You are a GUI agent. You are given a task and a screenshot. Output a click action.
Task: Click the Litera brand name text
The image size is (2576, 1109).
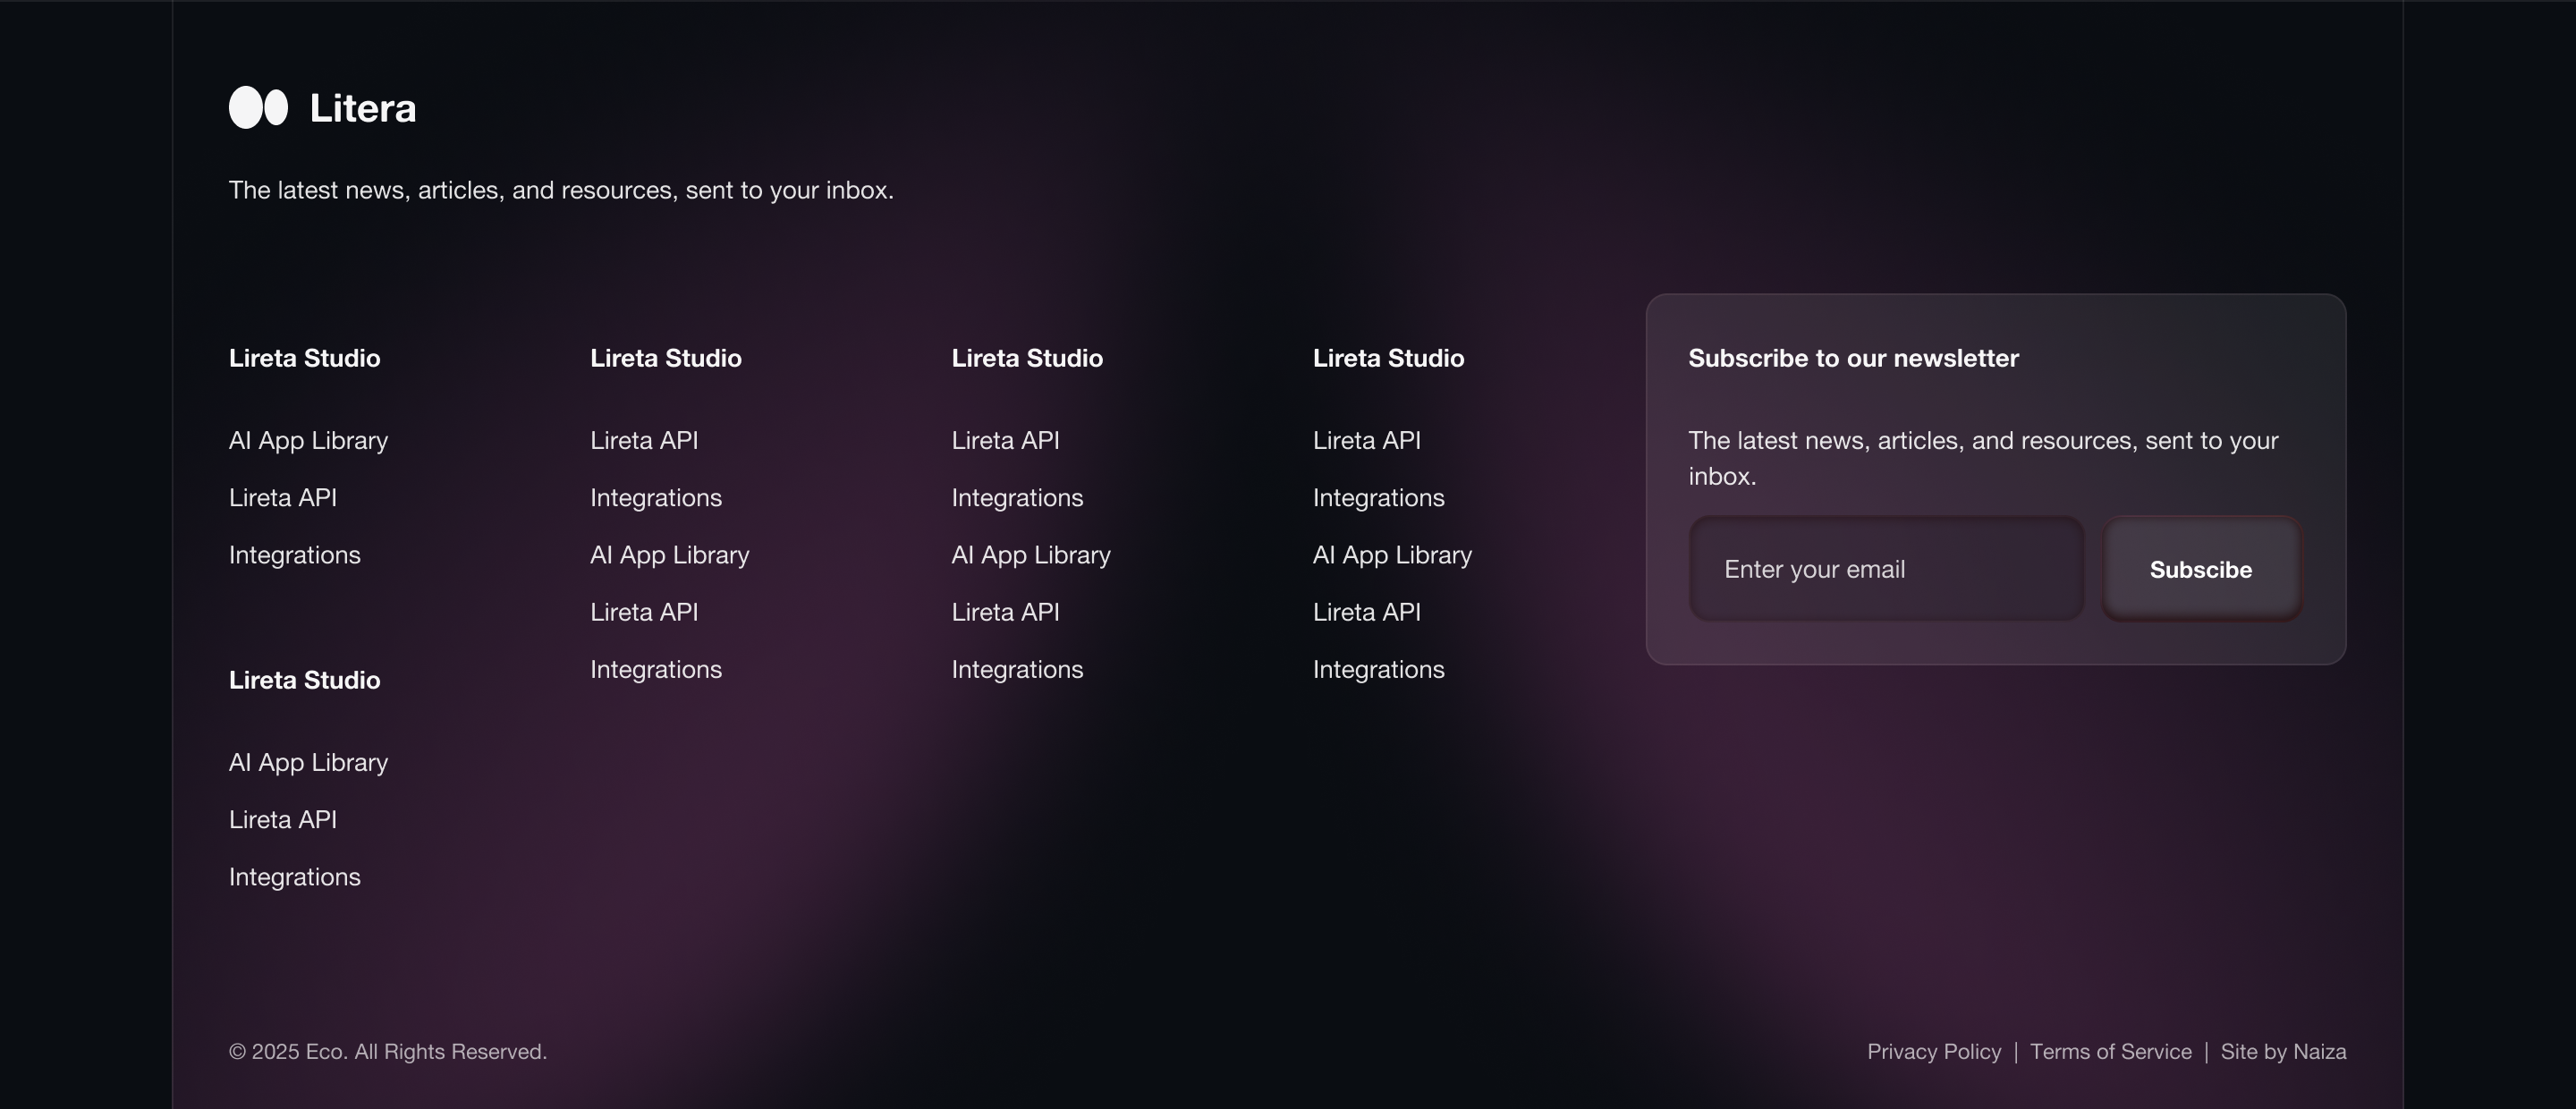pos(362,108)
